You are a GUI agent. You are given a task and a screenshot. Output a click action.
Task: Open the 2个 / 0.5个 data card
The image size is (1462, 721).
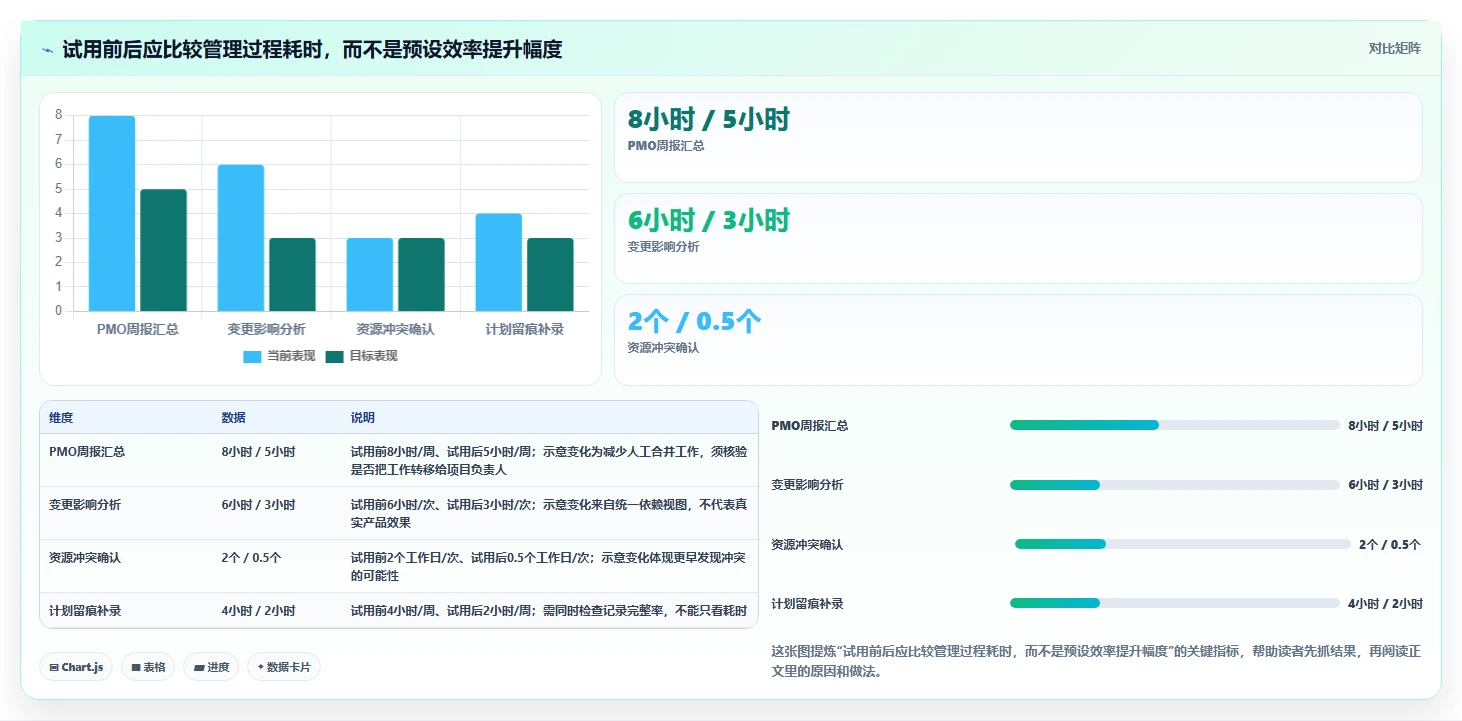pos(1018,340)
